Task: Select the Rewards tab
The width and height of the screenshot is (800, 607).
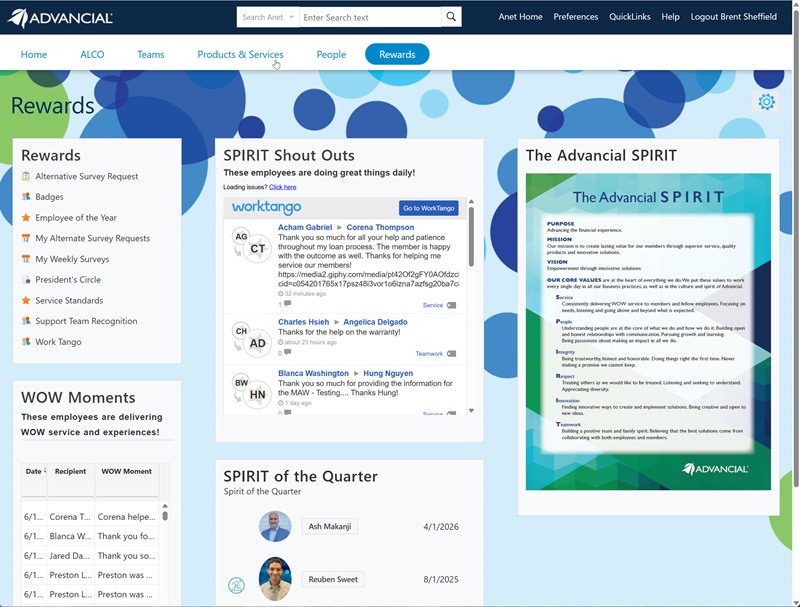Action: click(397, 54)
